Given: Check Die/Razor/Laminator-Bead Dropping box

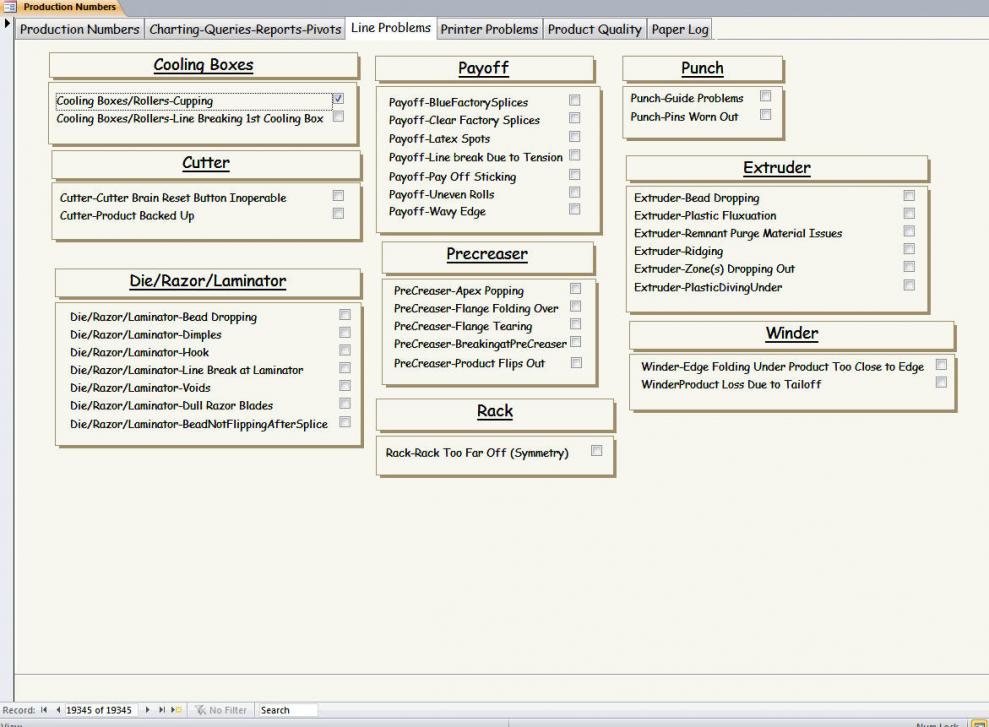Looking at the screenshot, I should click(344, 314).
